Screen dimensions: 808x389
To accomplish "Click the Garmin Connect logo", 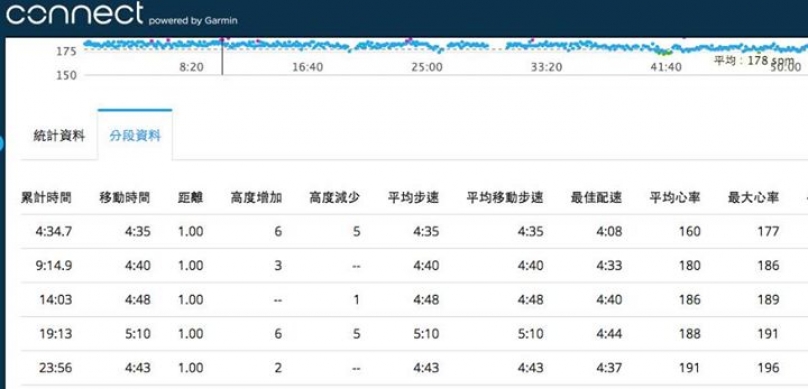I will tap(122, 14).
